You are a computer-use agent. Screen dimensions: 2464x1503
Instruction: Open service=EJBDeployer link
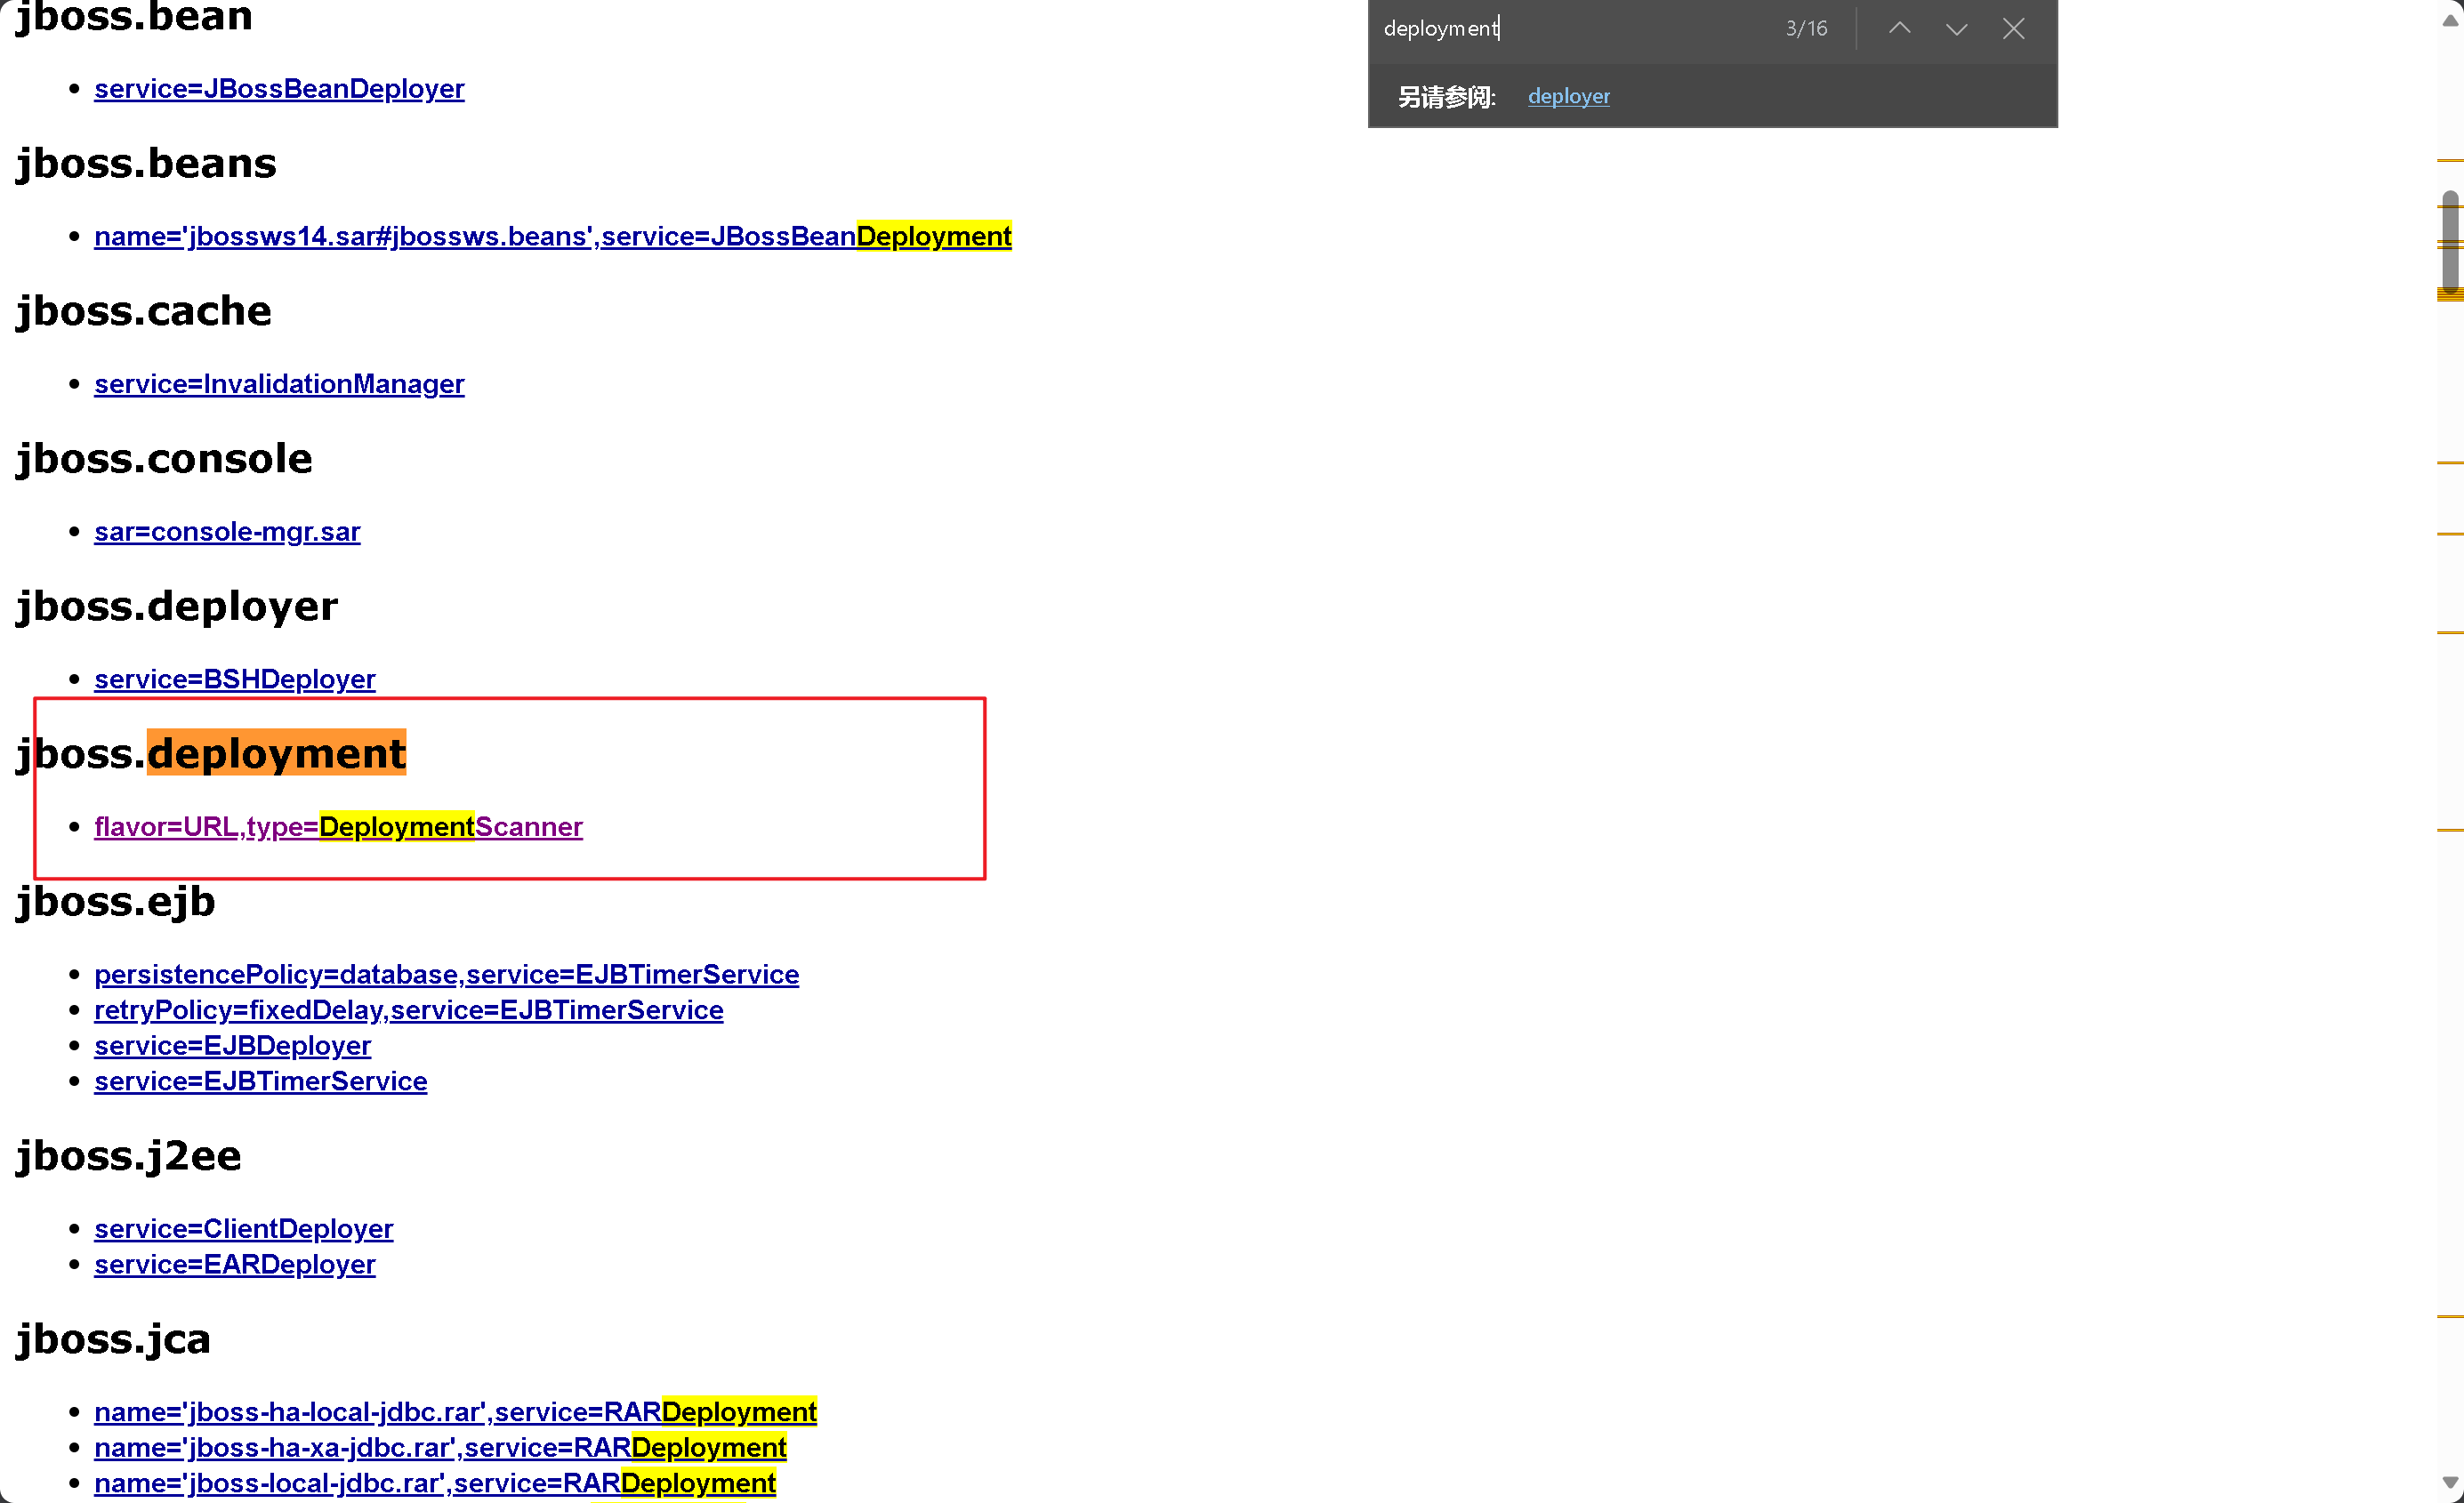coord(232,1046)
